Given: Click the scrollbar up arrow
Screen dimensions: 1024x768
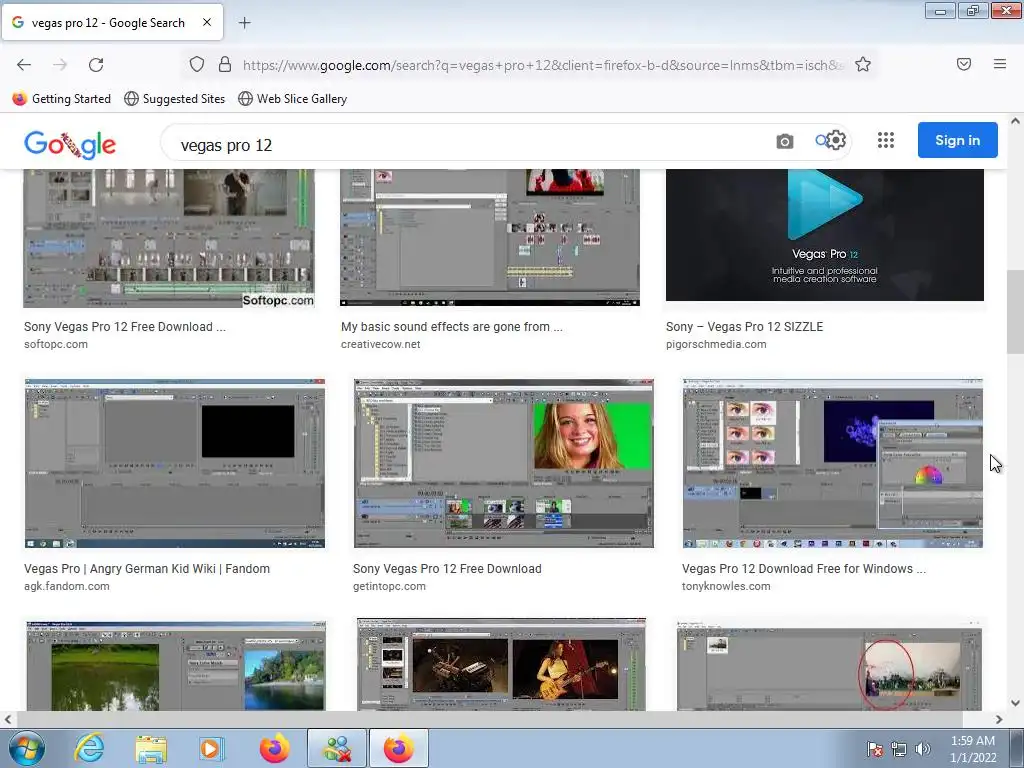Looking at the screenshot, I should point(1015,121).
